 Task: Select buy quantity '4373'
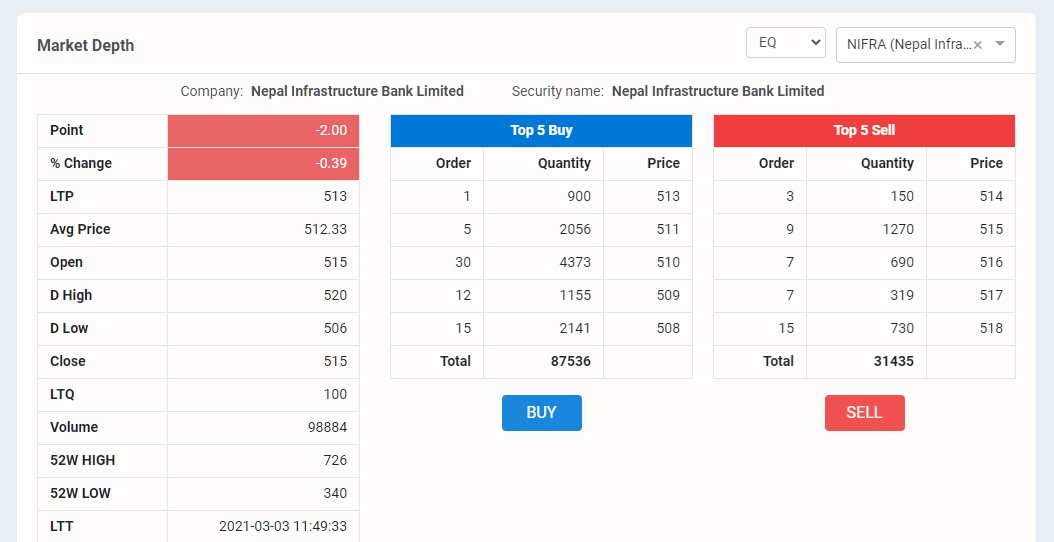tap(575, 262)
